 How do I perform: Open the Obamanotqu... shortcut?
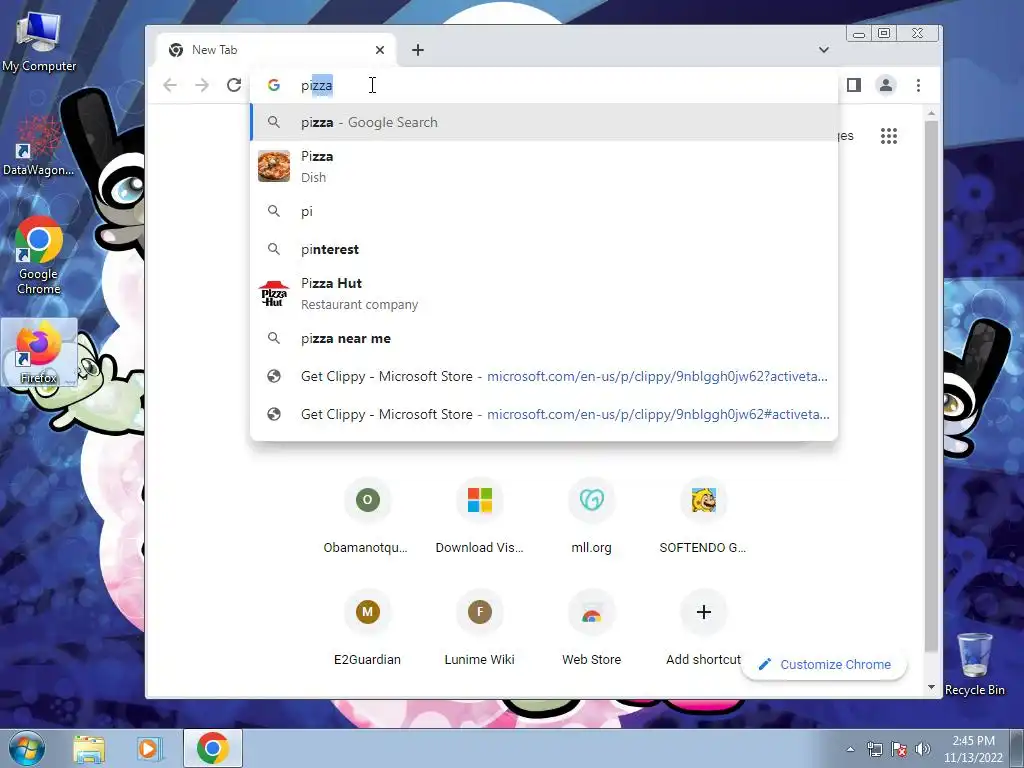coord(367,516)
